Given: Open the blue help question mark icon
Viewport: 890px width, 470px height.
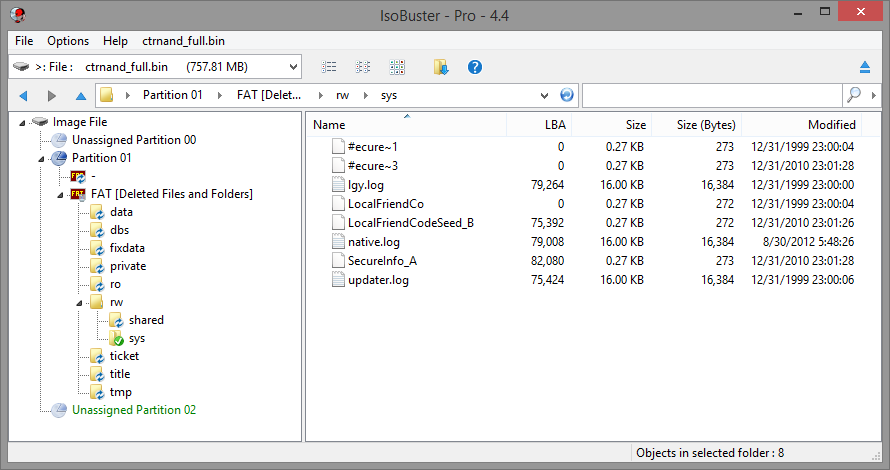Looking at the screenshot, I should coord(475,67).
